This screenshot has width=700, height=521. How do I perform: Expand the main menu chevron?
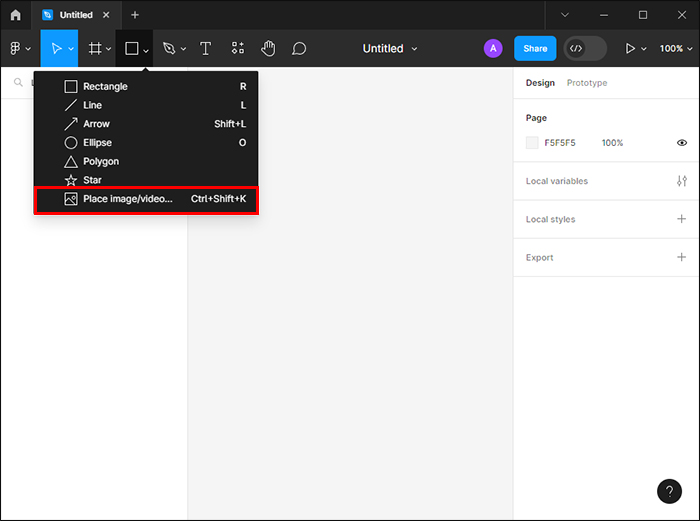[x=28, y=49]
